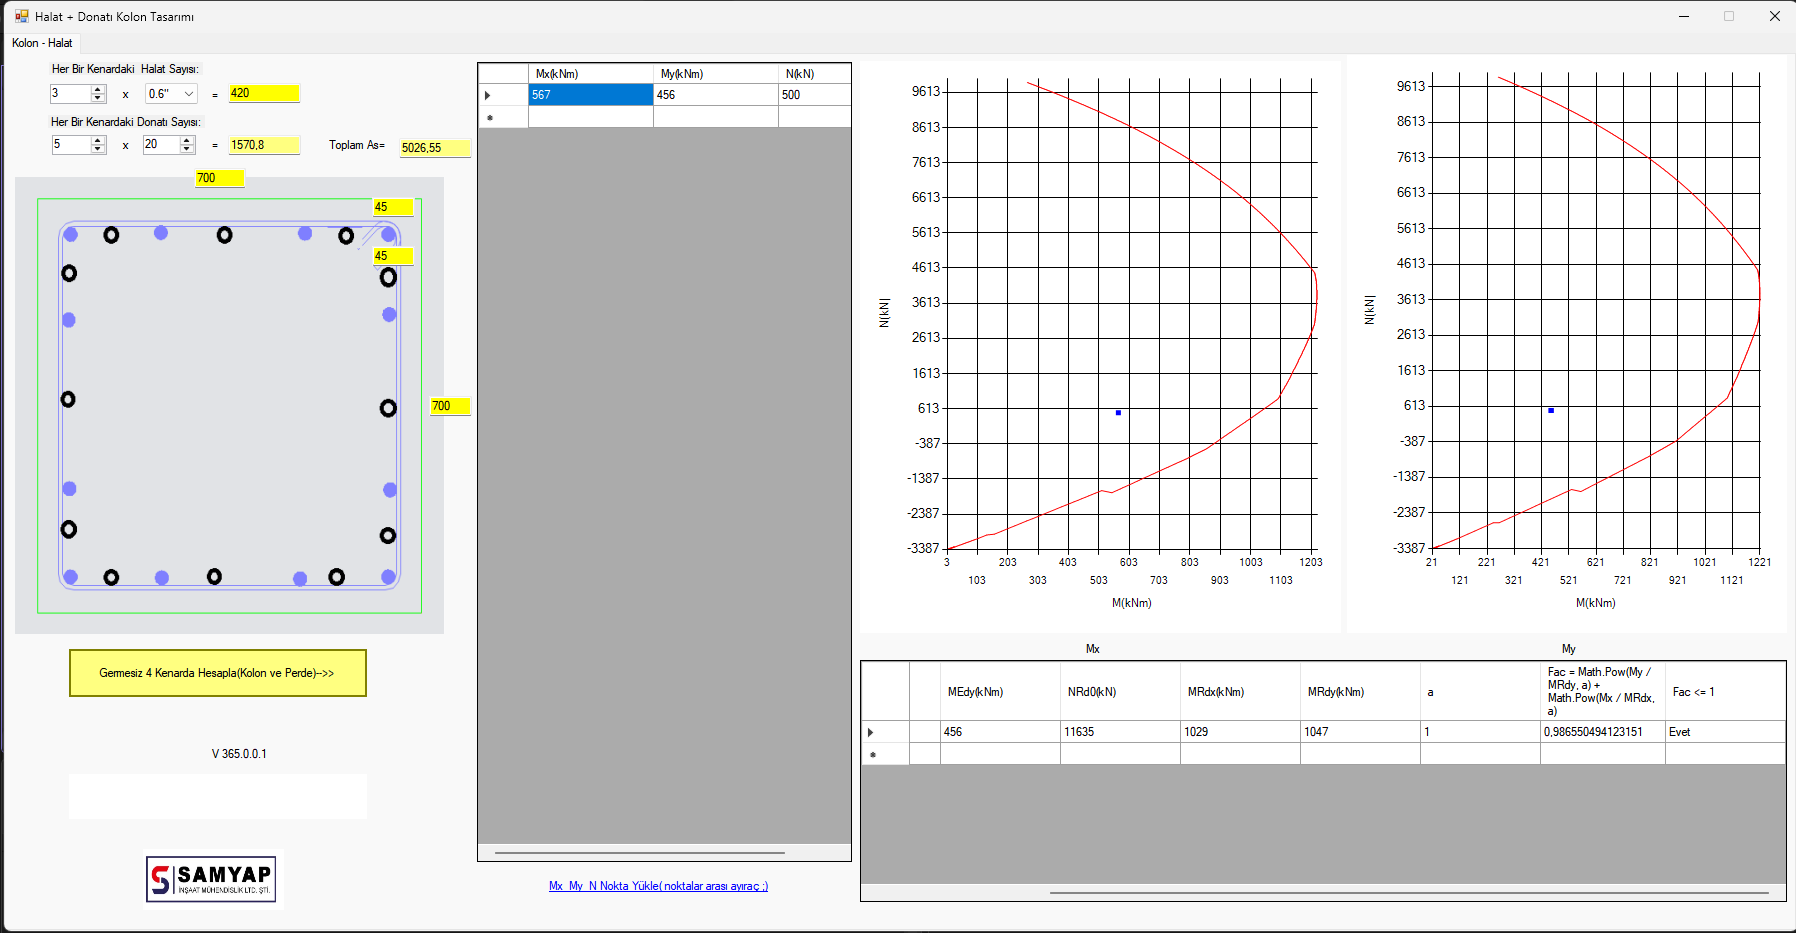Click the blue load point on the My chart
This screenshot has height=933, width=1796.
[x=1551, y=410]
